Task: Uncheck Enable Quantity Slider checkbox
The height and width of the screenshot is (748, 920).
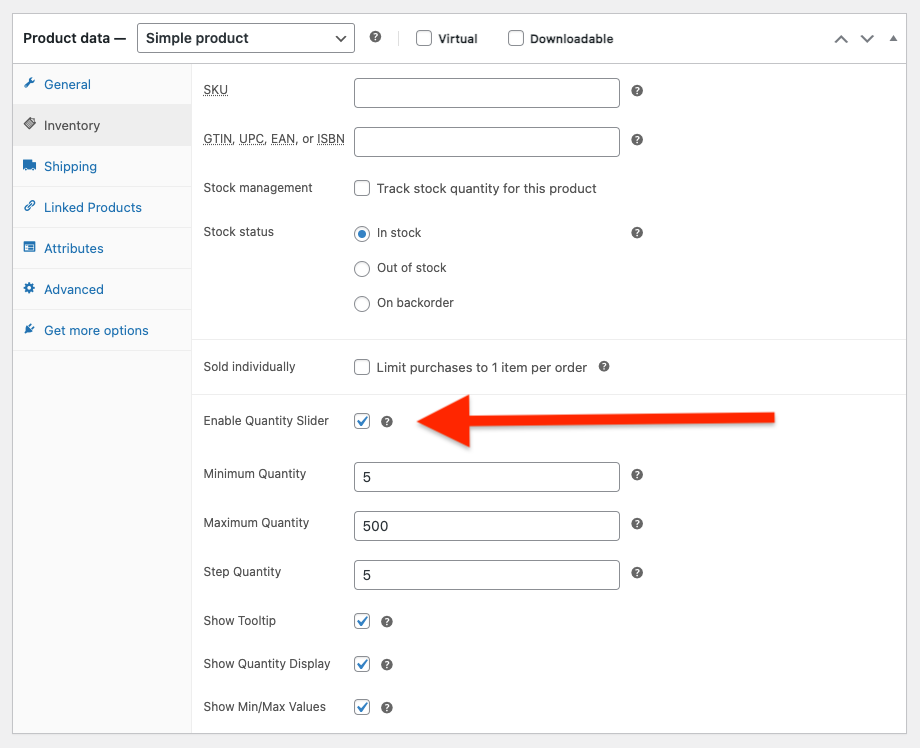Action: [362, 421]
